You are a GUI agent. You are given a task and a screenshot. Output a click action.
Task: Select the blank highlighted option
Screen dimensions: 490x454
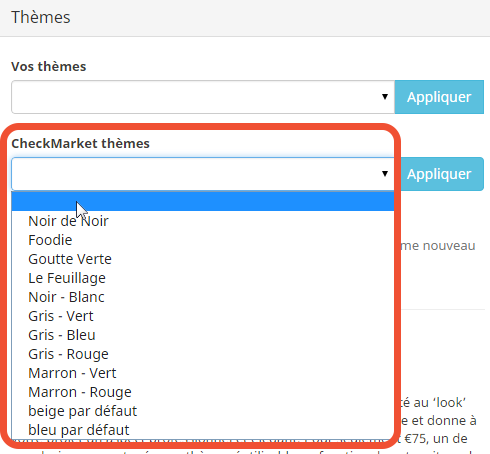coord(203,201)
